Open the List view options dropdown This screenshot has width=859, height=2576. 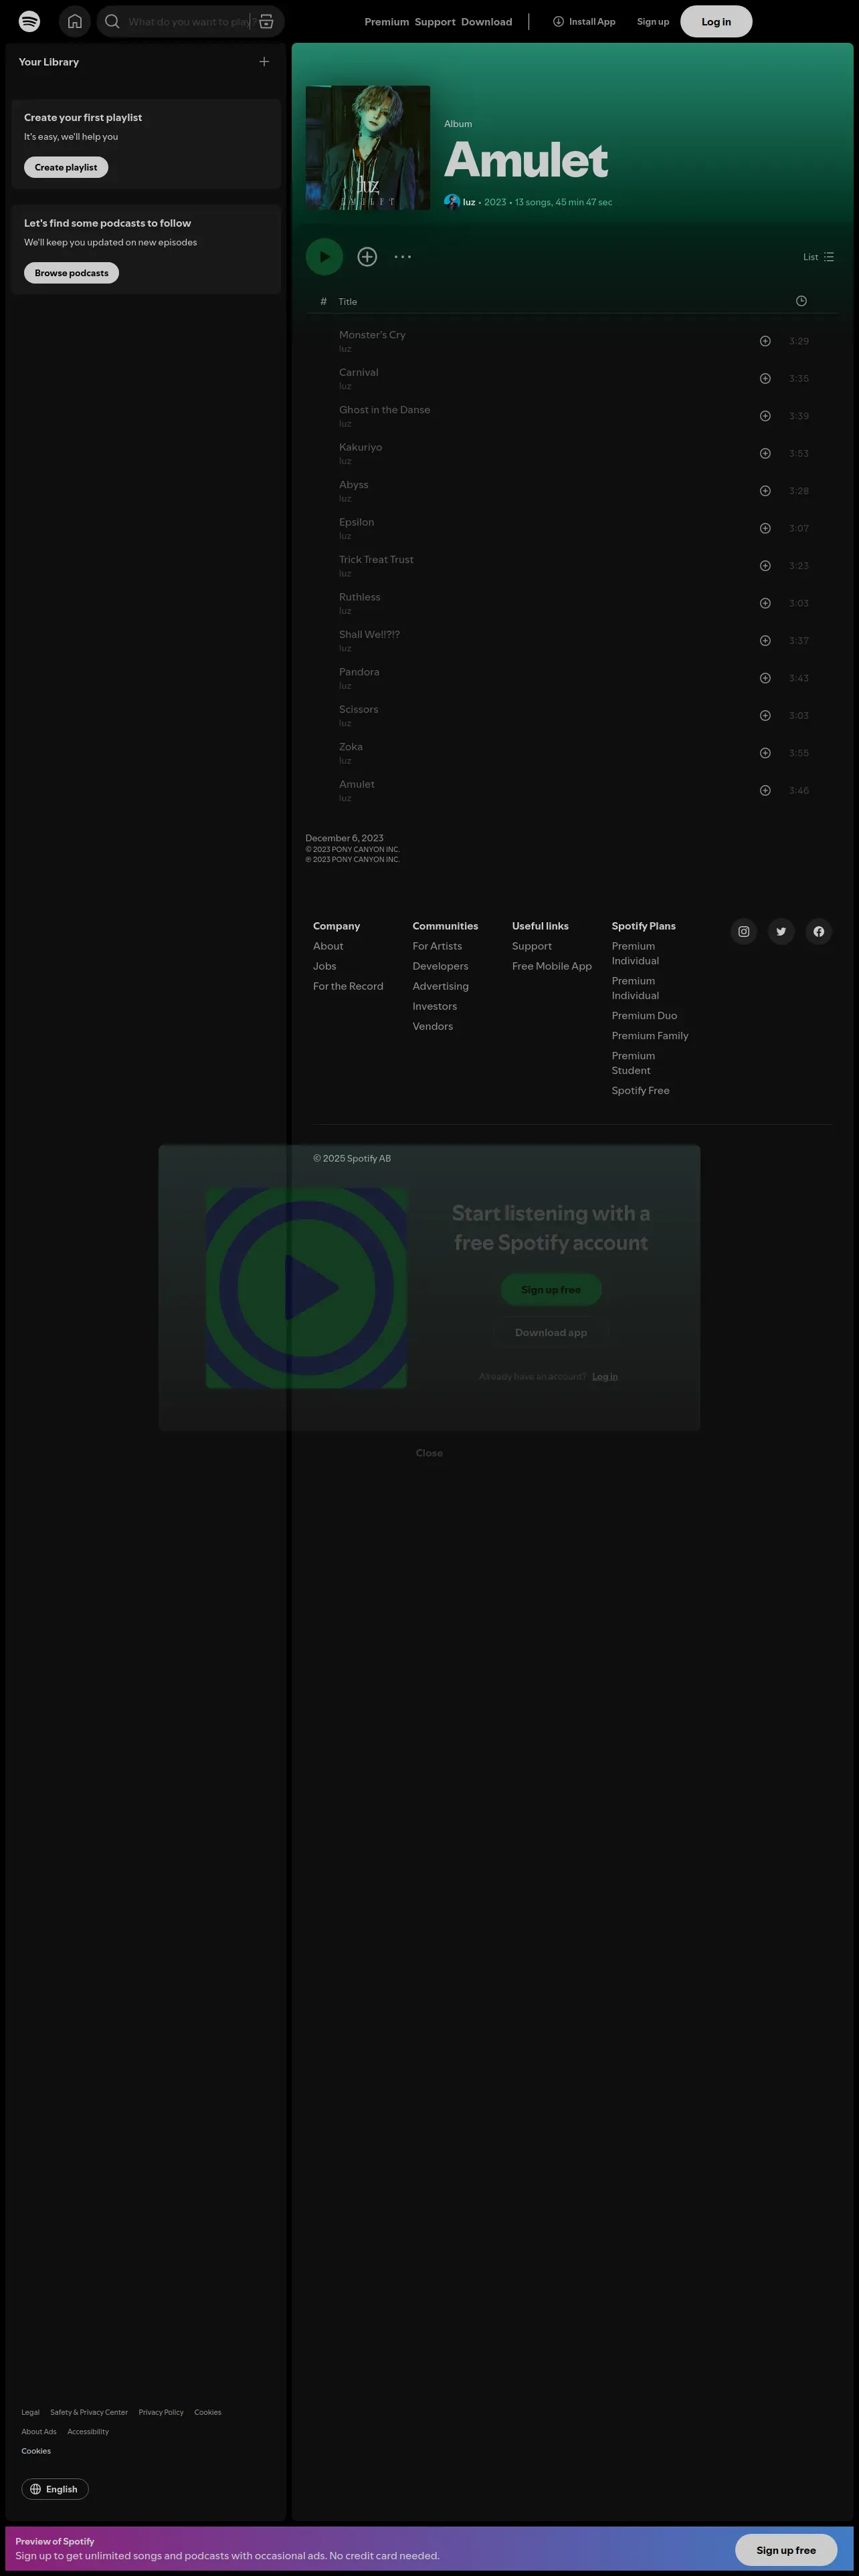click(x=818, y=257)
